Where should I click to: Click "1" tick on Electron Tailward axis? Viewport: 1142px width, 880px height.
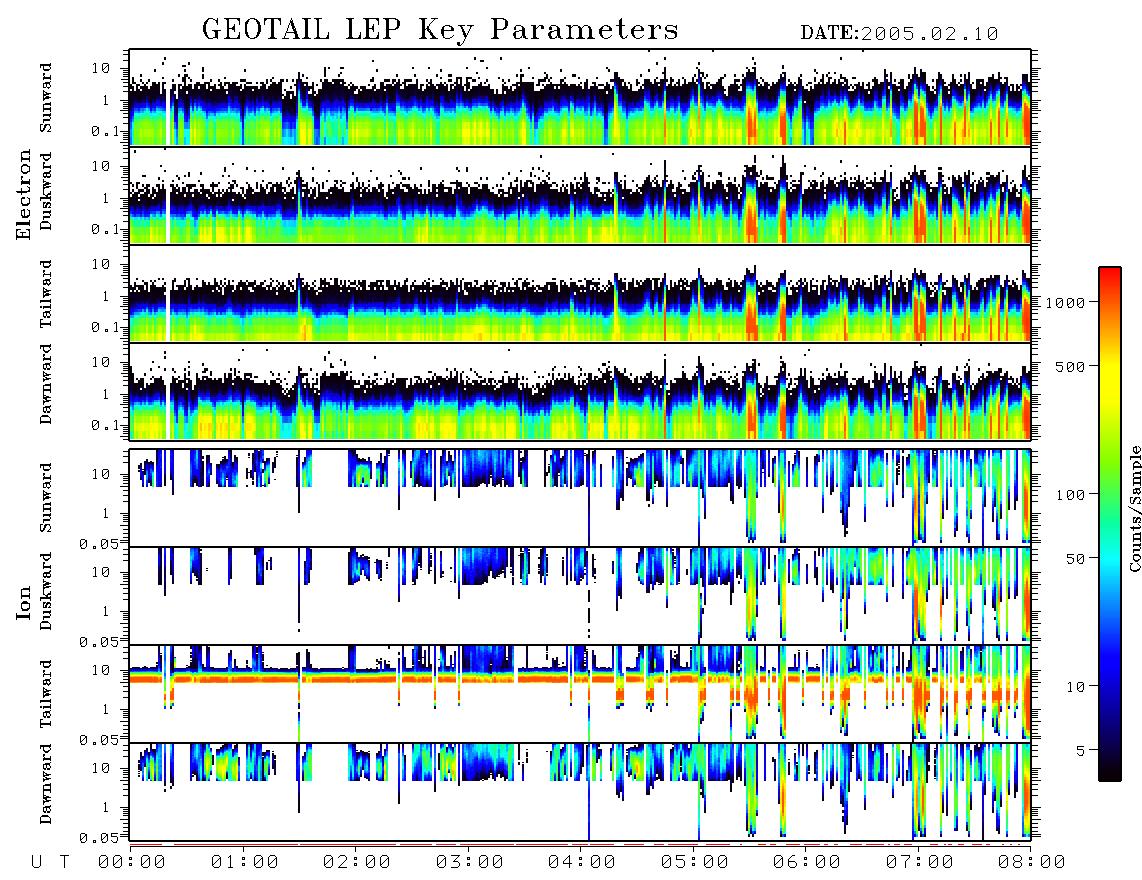tap(105, 296)
